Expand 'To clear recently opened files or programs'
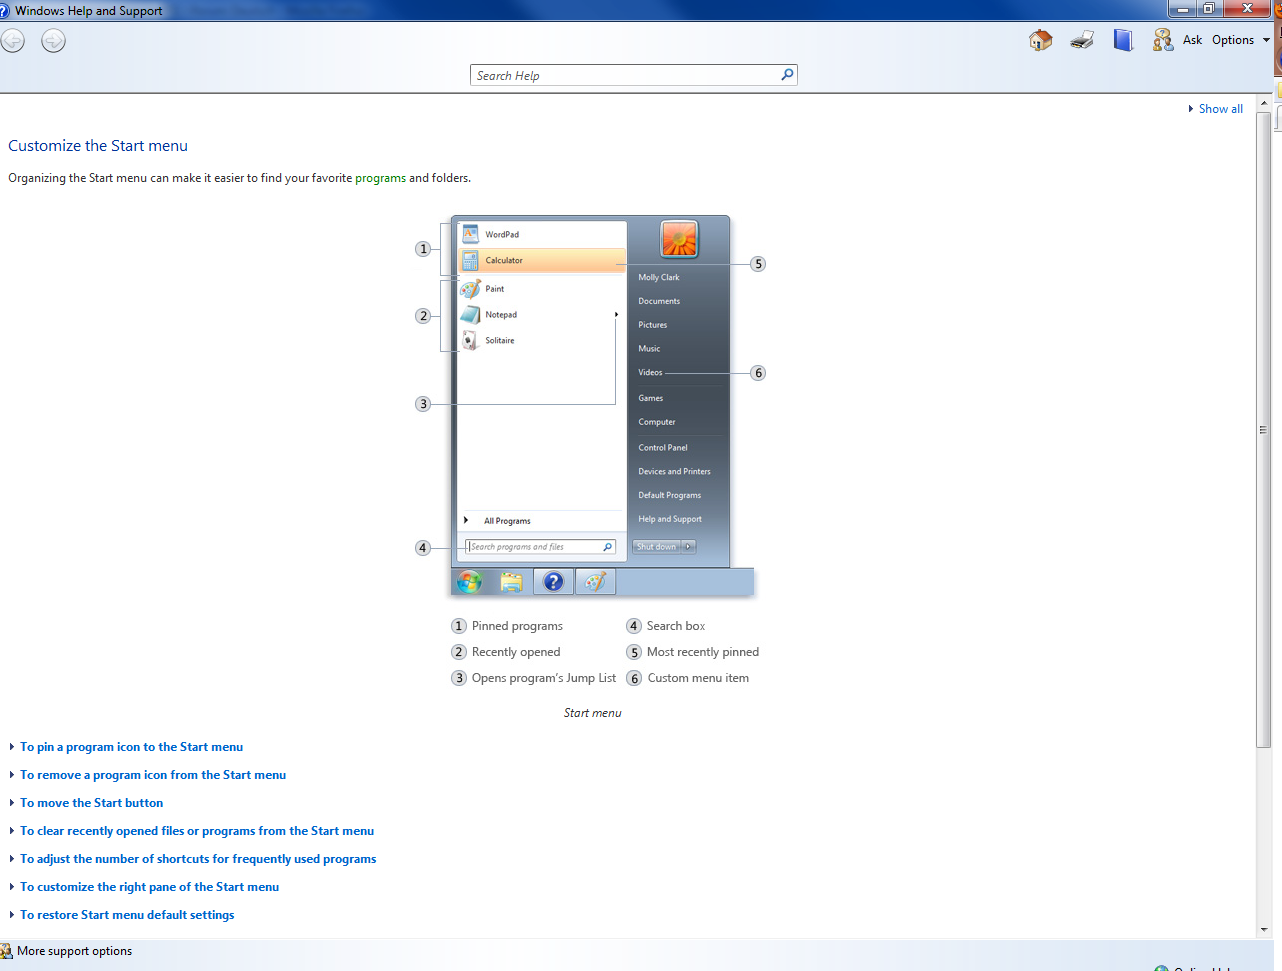The width and height of the screenshot is (1282, 971). [x=197, y=831]
